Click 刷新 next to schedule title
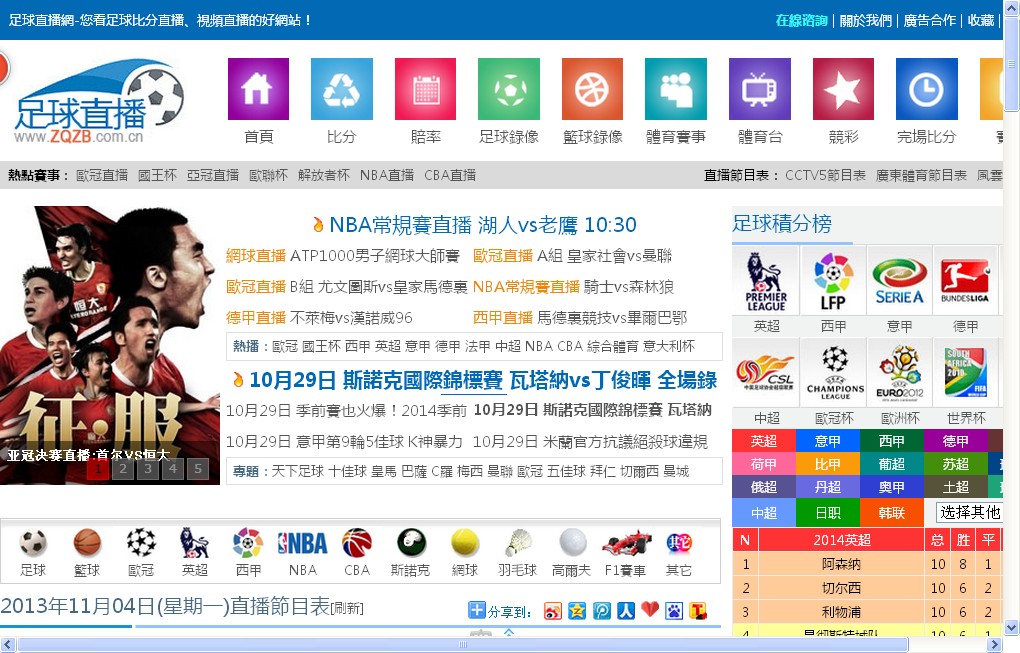The height and width of the screenshot is (653, 1020). coord(347,608)
